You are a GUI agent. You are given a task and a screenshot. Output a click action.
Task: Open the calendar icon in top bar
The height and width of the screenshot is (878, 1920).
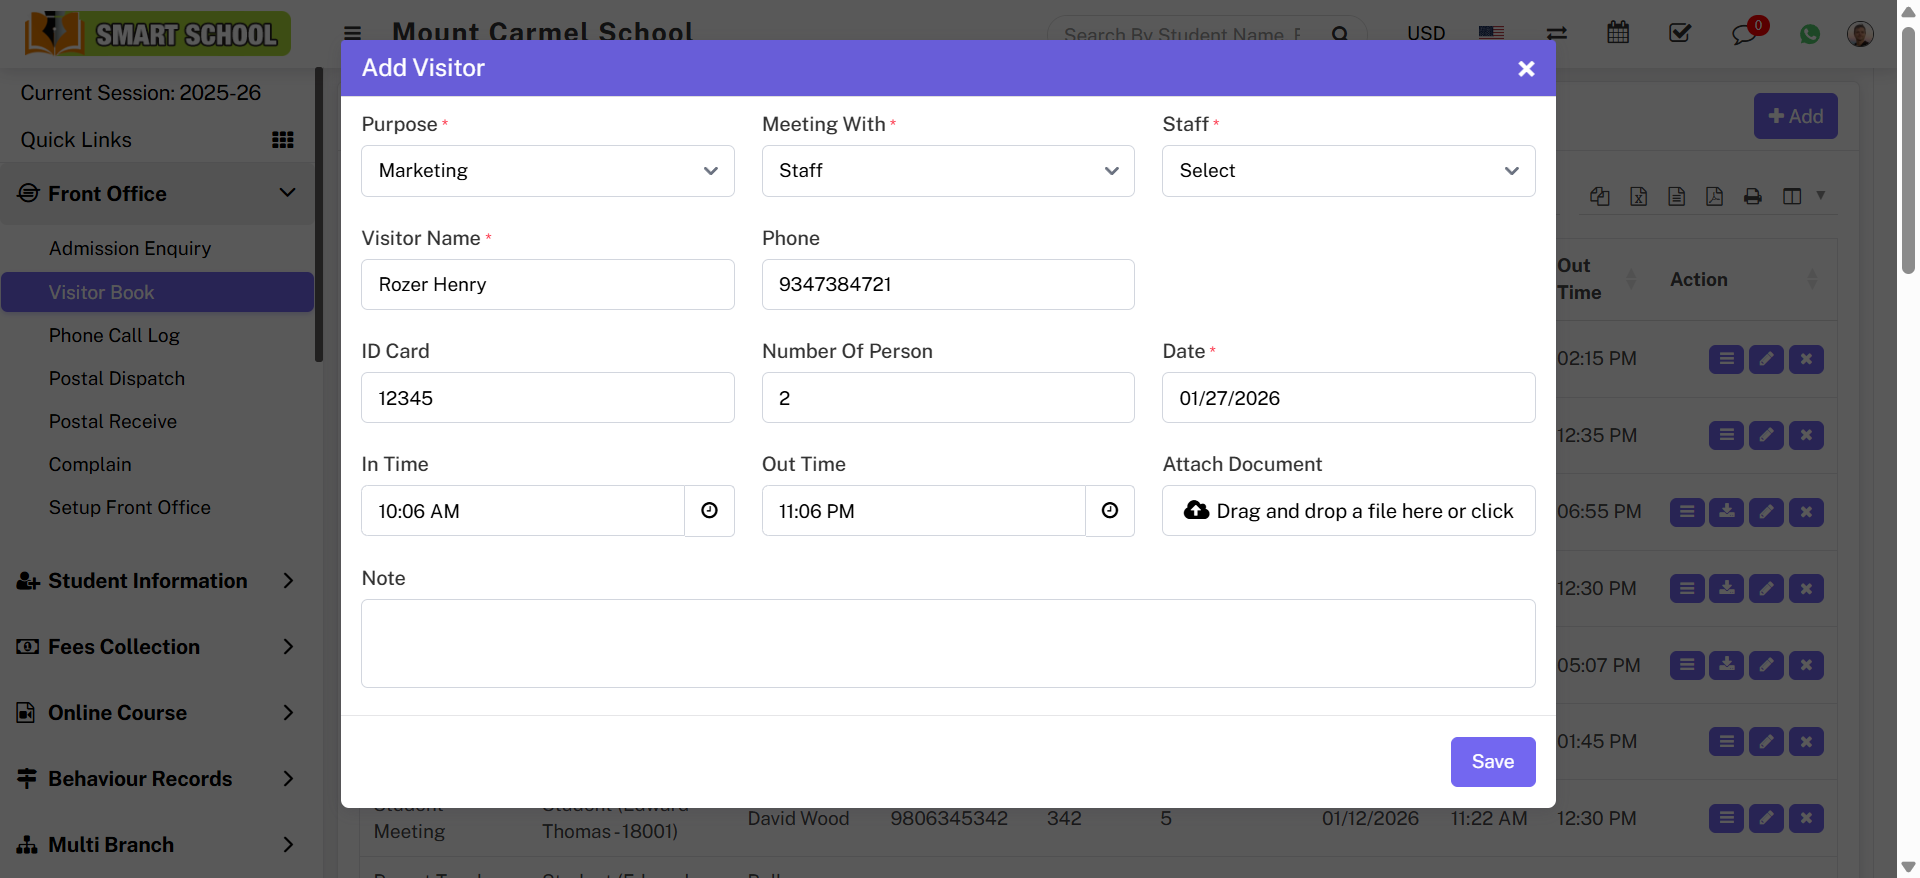(x=1617, y=33)
